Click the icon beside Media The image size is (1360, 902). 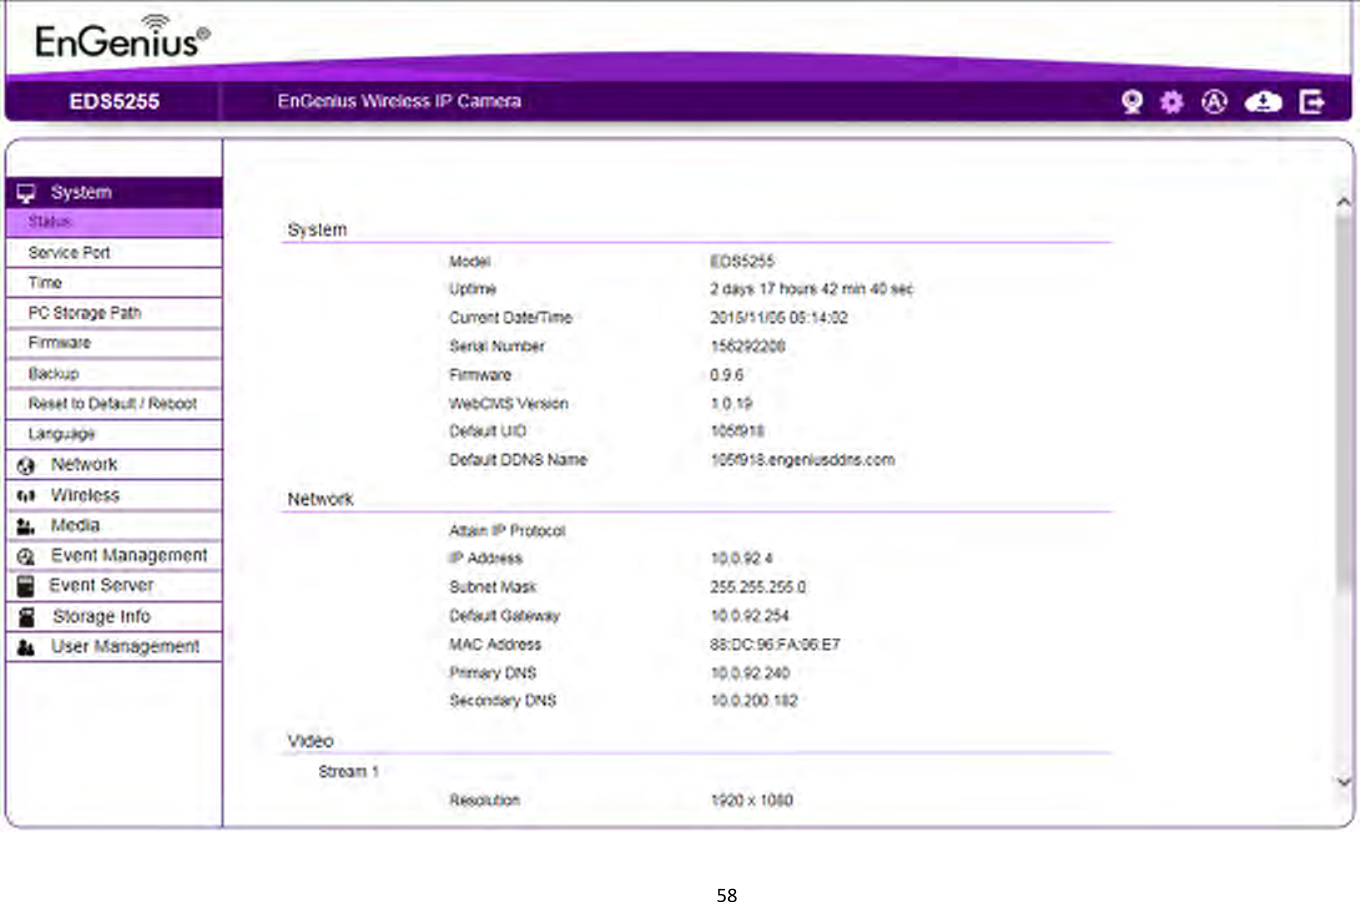click(x=26, y=526)
